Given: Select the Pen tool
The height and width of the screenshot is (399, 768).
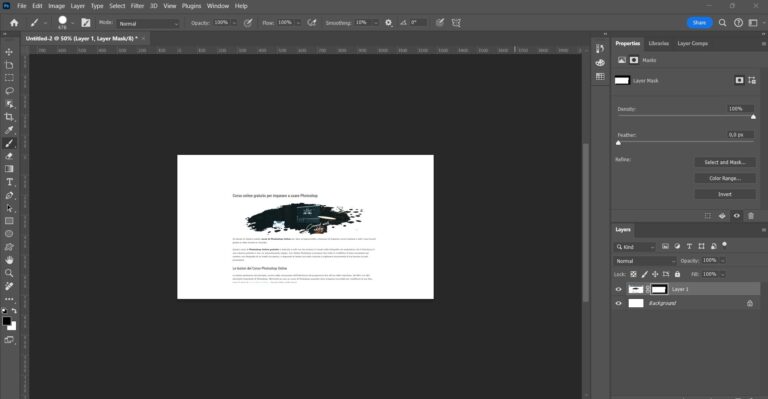Looking at the screenshot, I should tap(9, 195).
